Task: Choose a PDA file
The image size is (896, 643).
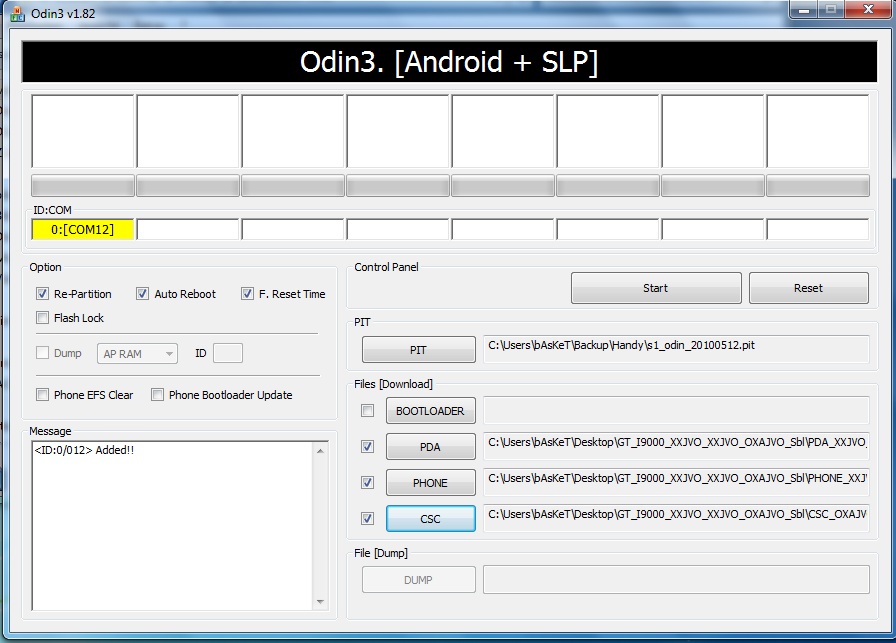Action: click(x=430, y=447)
